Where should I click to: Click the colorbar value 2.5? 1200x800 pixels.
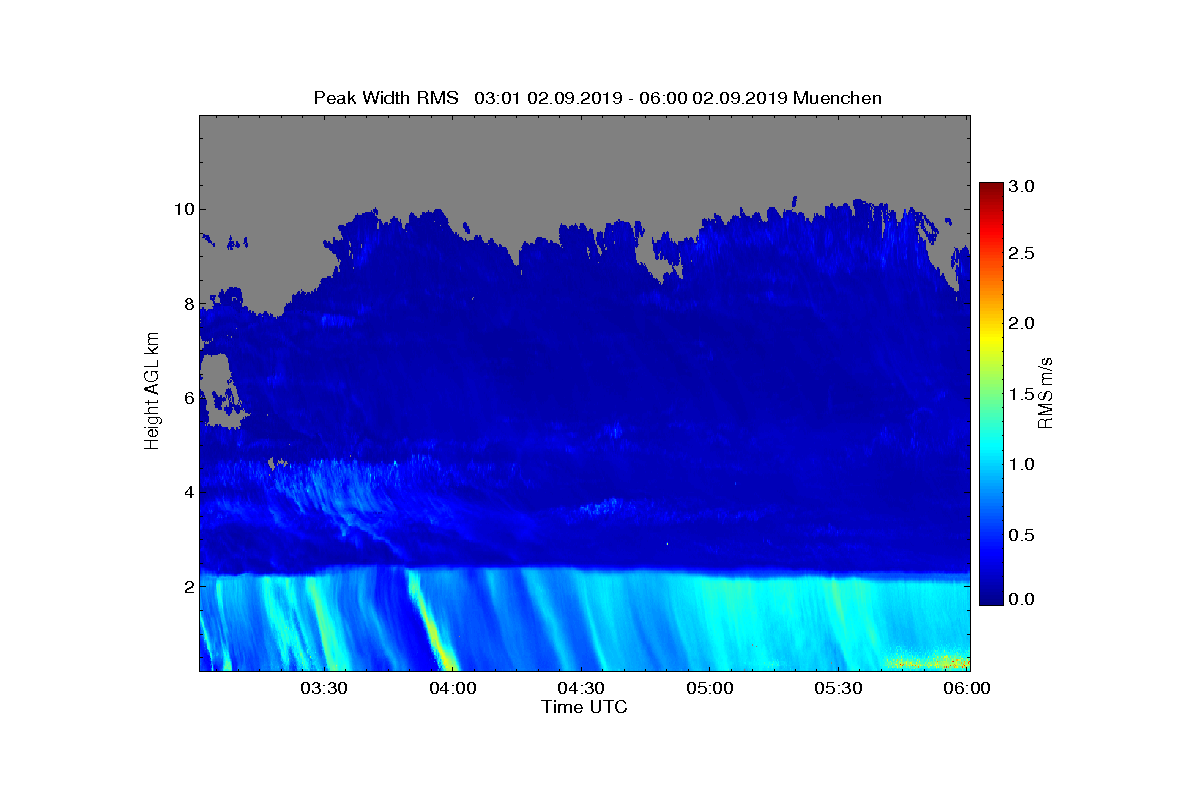pyautogui.click(x=1021, y=254)
